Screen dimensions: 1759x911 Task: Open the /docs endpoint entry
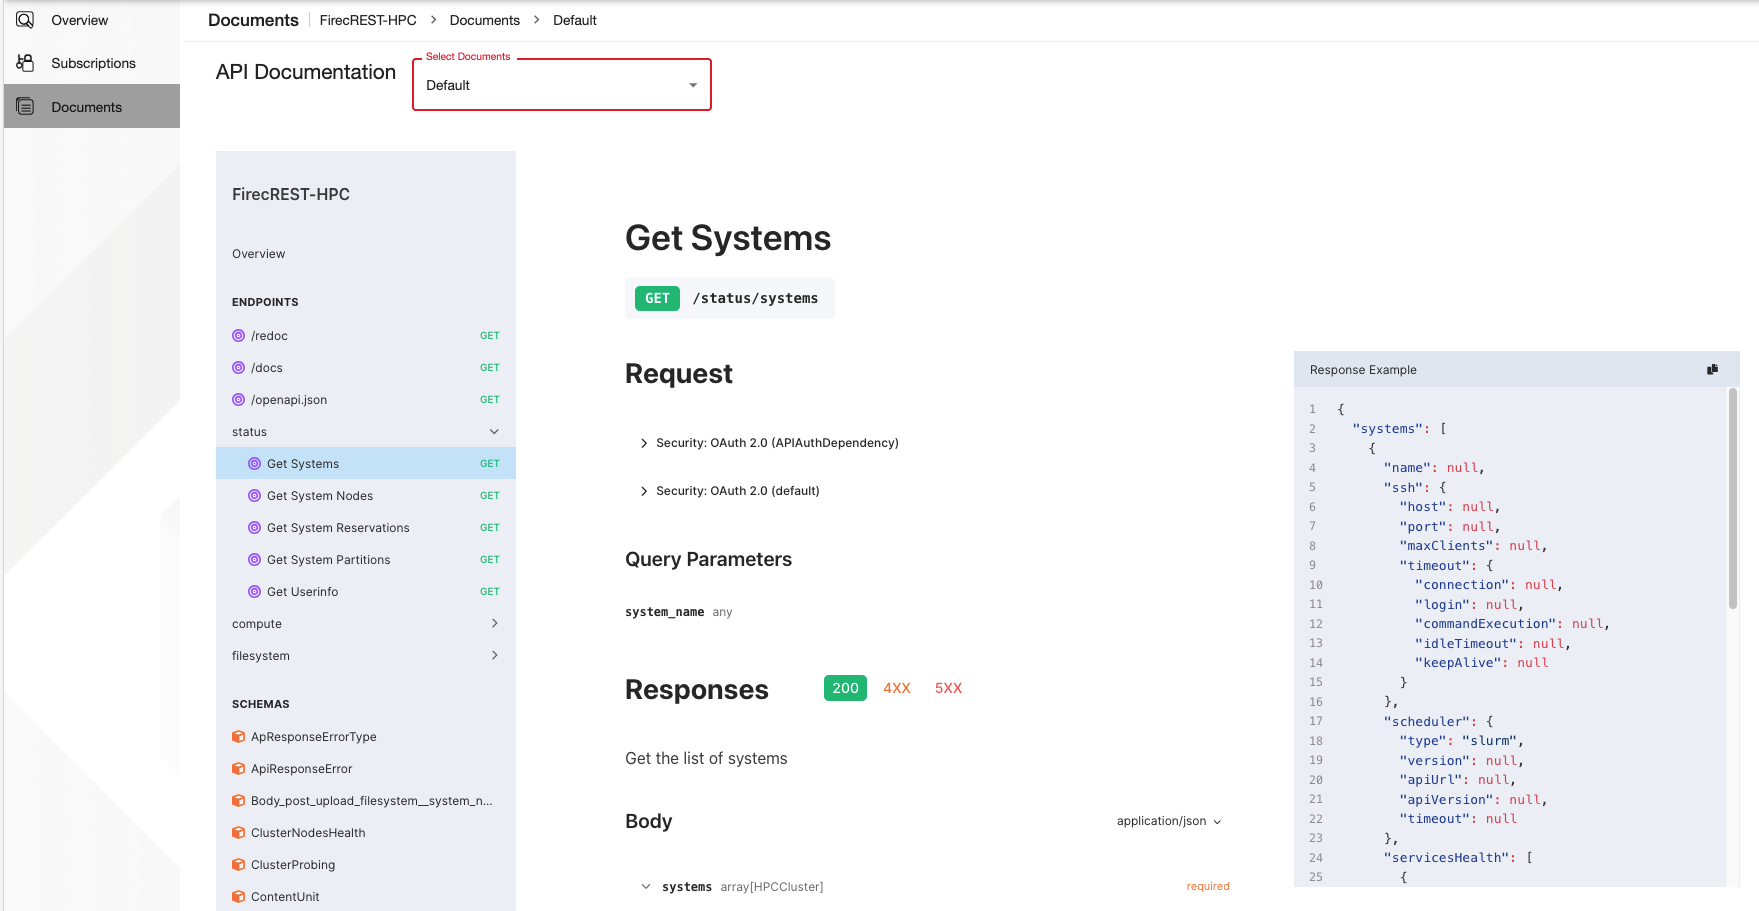coord(365,368)
